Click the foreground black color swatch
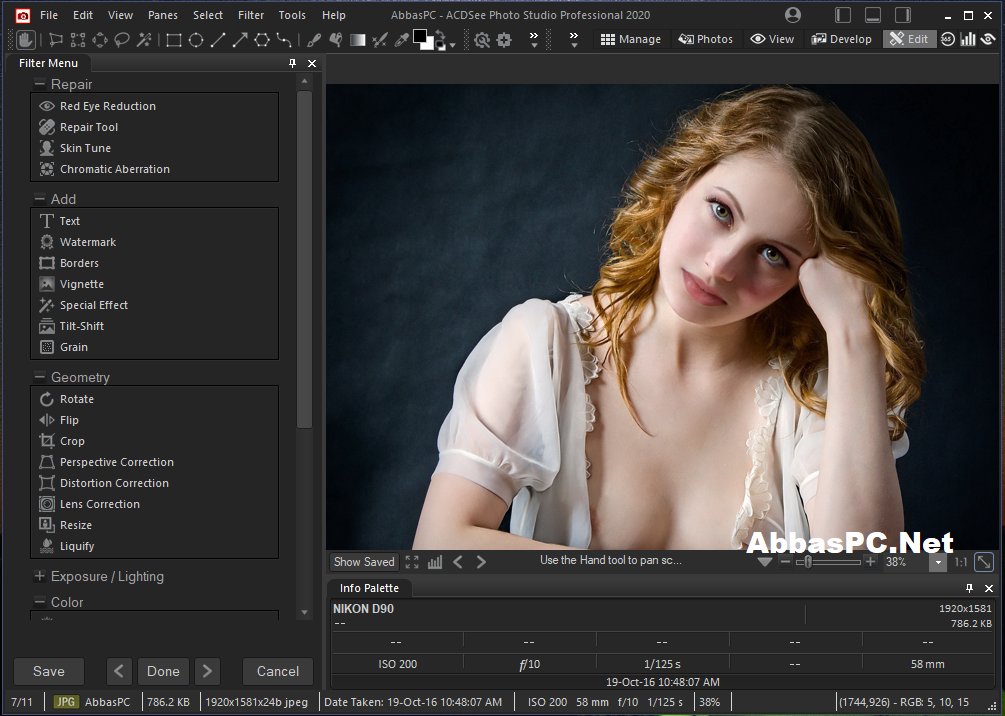The width and height of the screenshot is (1005, 716). coord(420,37)
